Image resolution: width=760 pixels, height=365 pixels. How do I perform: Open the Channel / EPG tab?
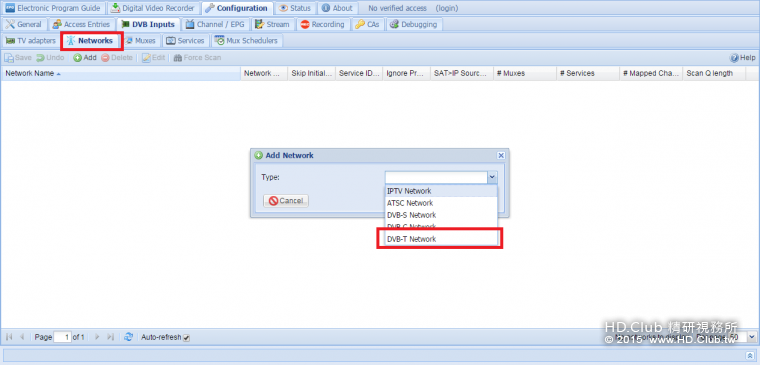[215, 24]
